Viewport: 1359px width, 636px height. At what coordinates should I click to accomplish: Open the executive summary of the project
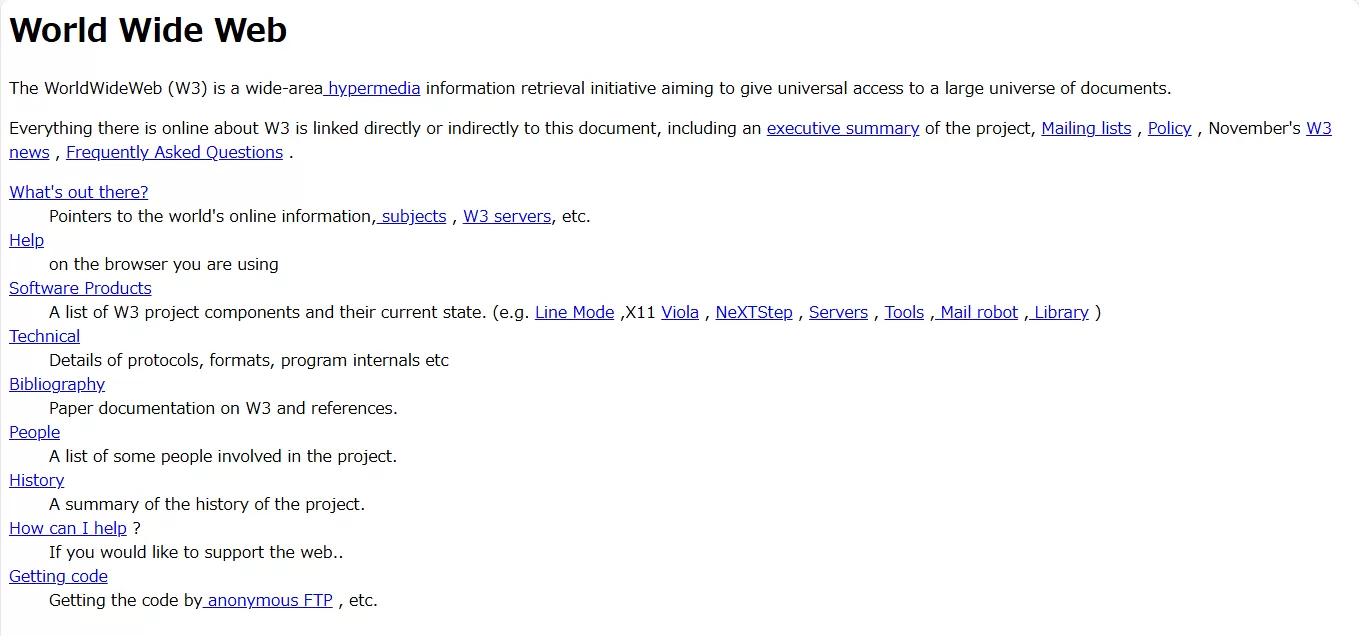tap(842, 128)
